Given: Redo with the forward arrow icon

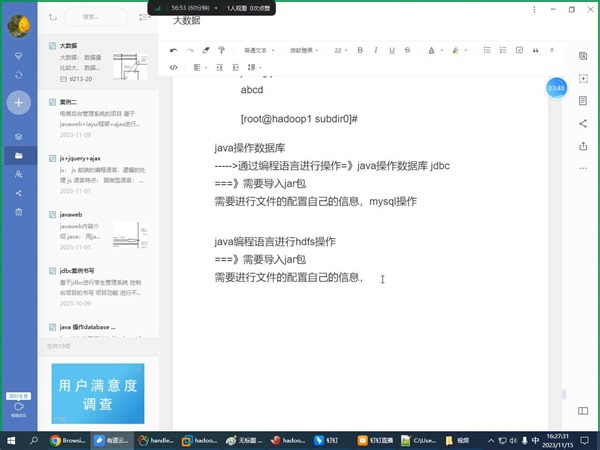Looking at the screenshot, I should [x=190, y=50].
